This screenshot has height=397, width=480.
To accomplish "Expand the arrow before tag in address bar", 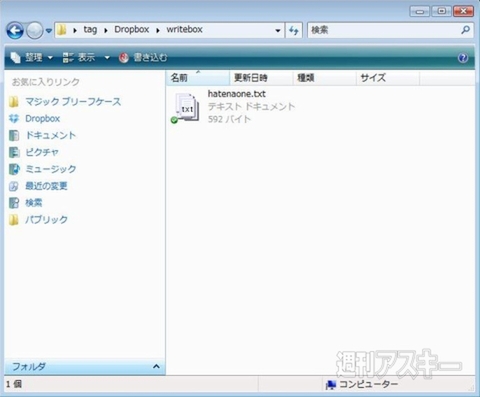I will point(75,30).
